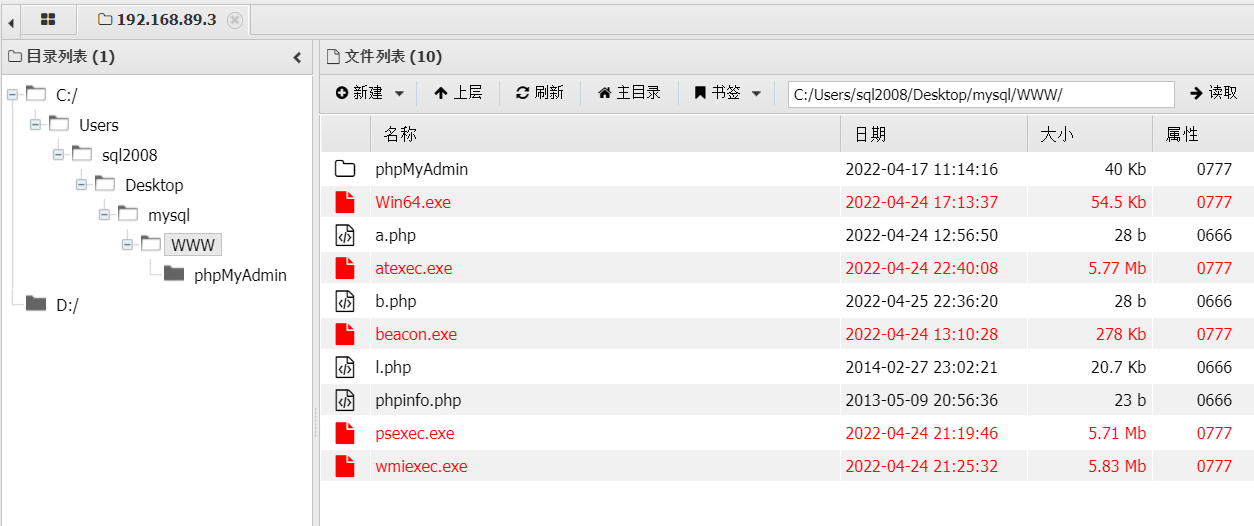This screenshot has width=1254, height=526.
Task: Click the beacon.exe red file icon
Action: point(345,334)
